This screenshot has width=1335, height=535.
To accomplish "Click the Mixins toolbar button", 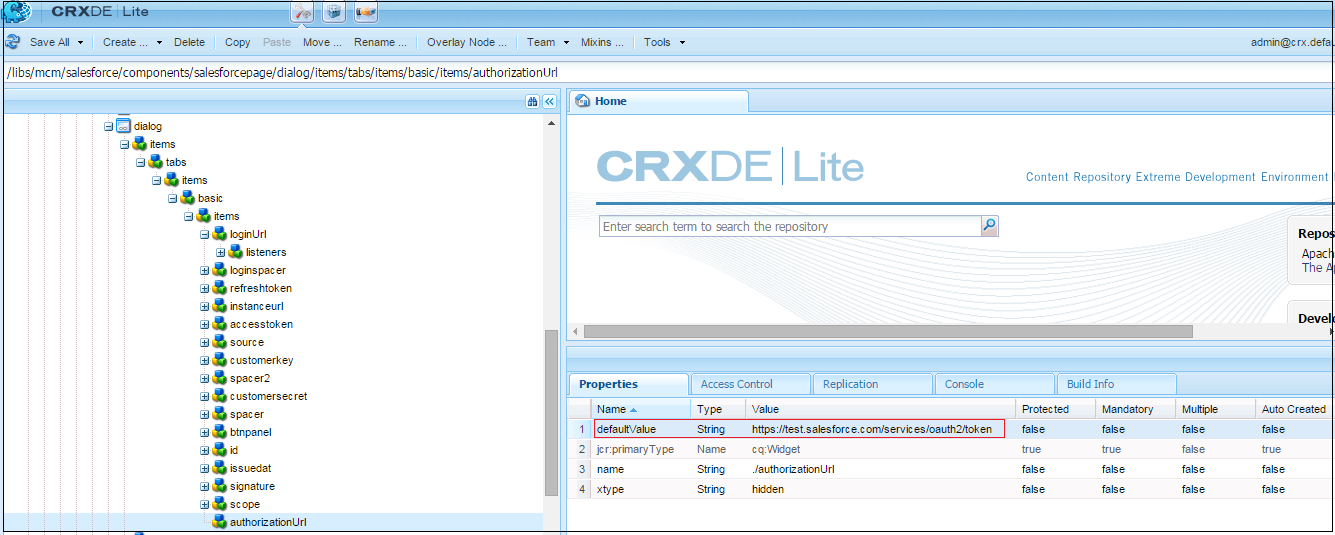I will tap(602, 42).
